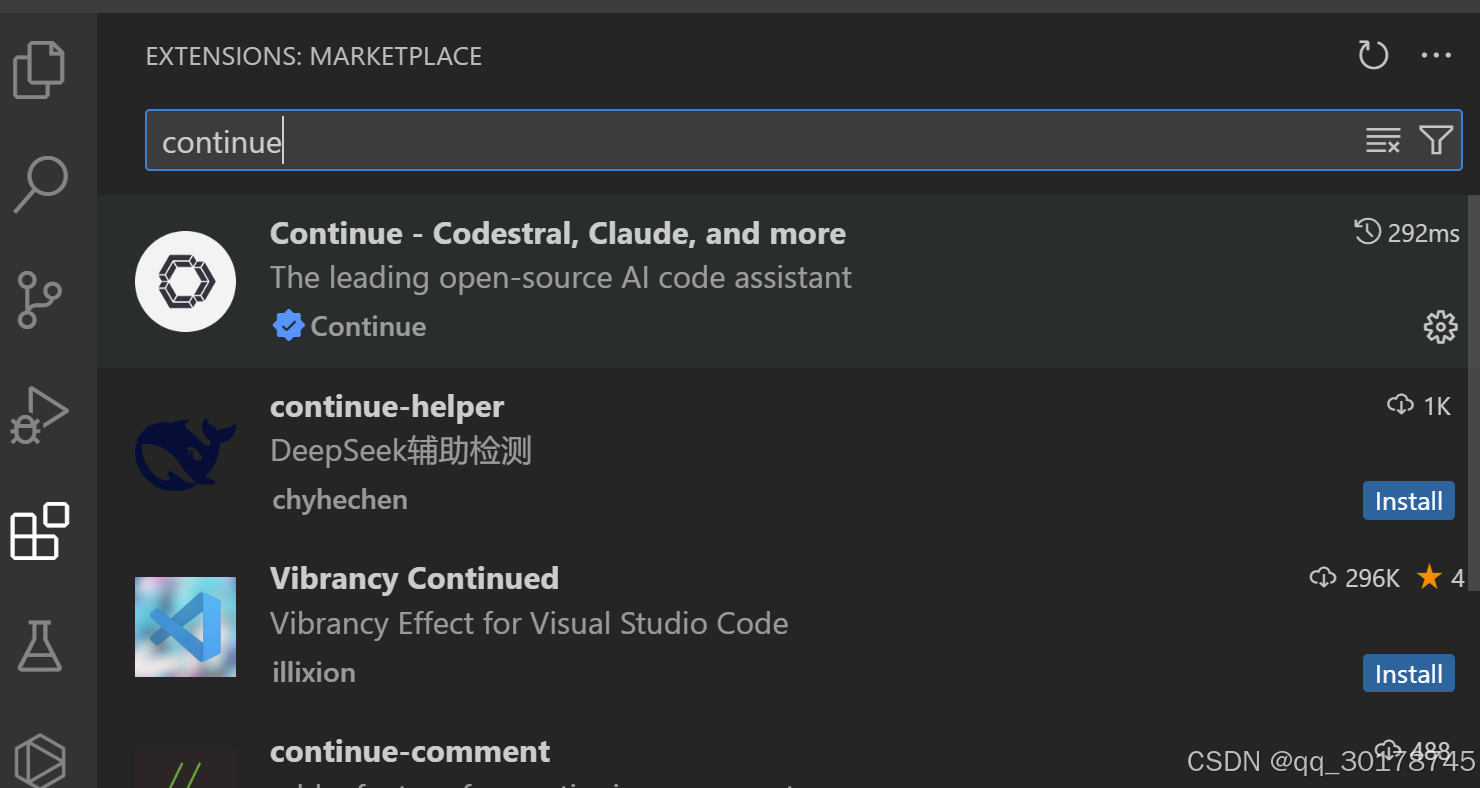The width and height of the screenshot is (1480, 788).
Task: Install the Vibrancy Continued extension
Action: click(1408, 674)
